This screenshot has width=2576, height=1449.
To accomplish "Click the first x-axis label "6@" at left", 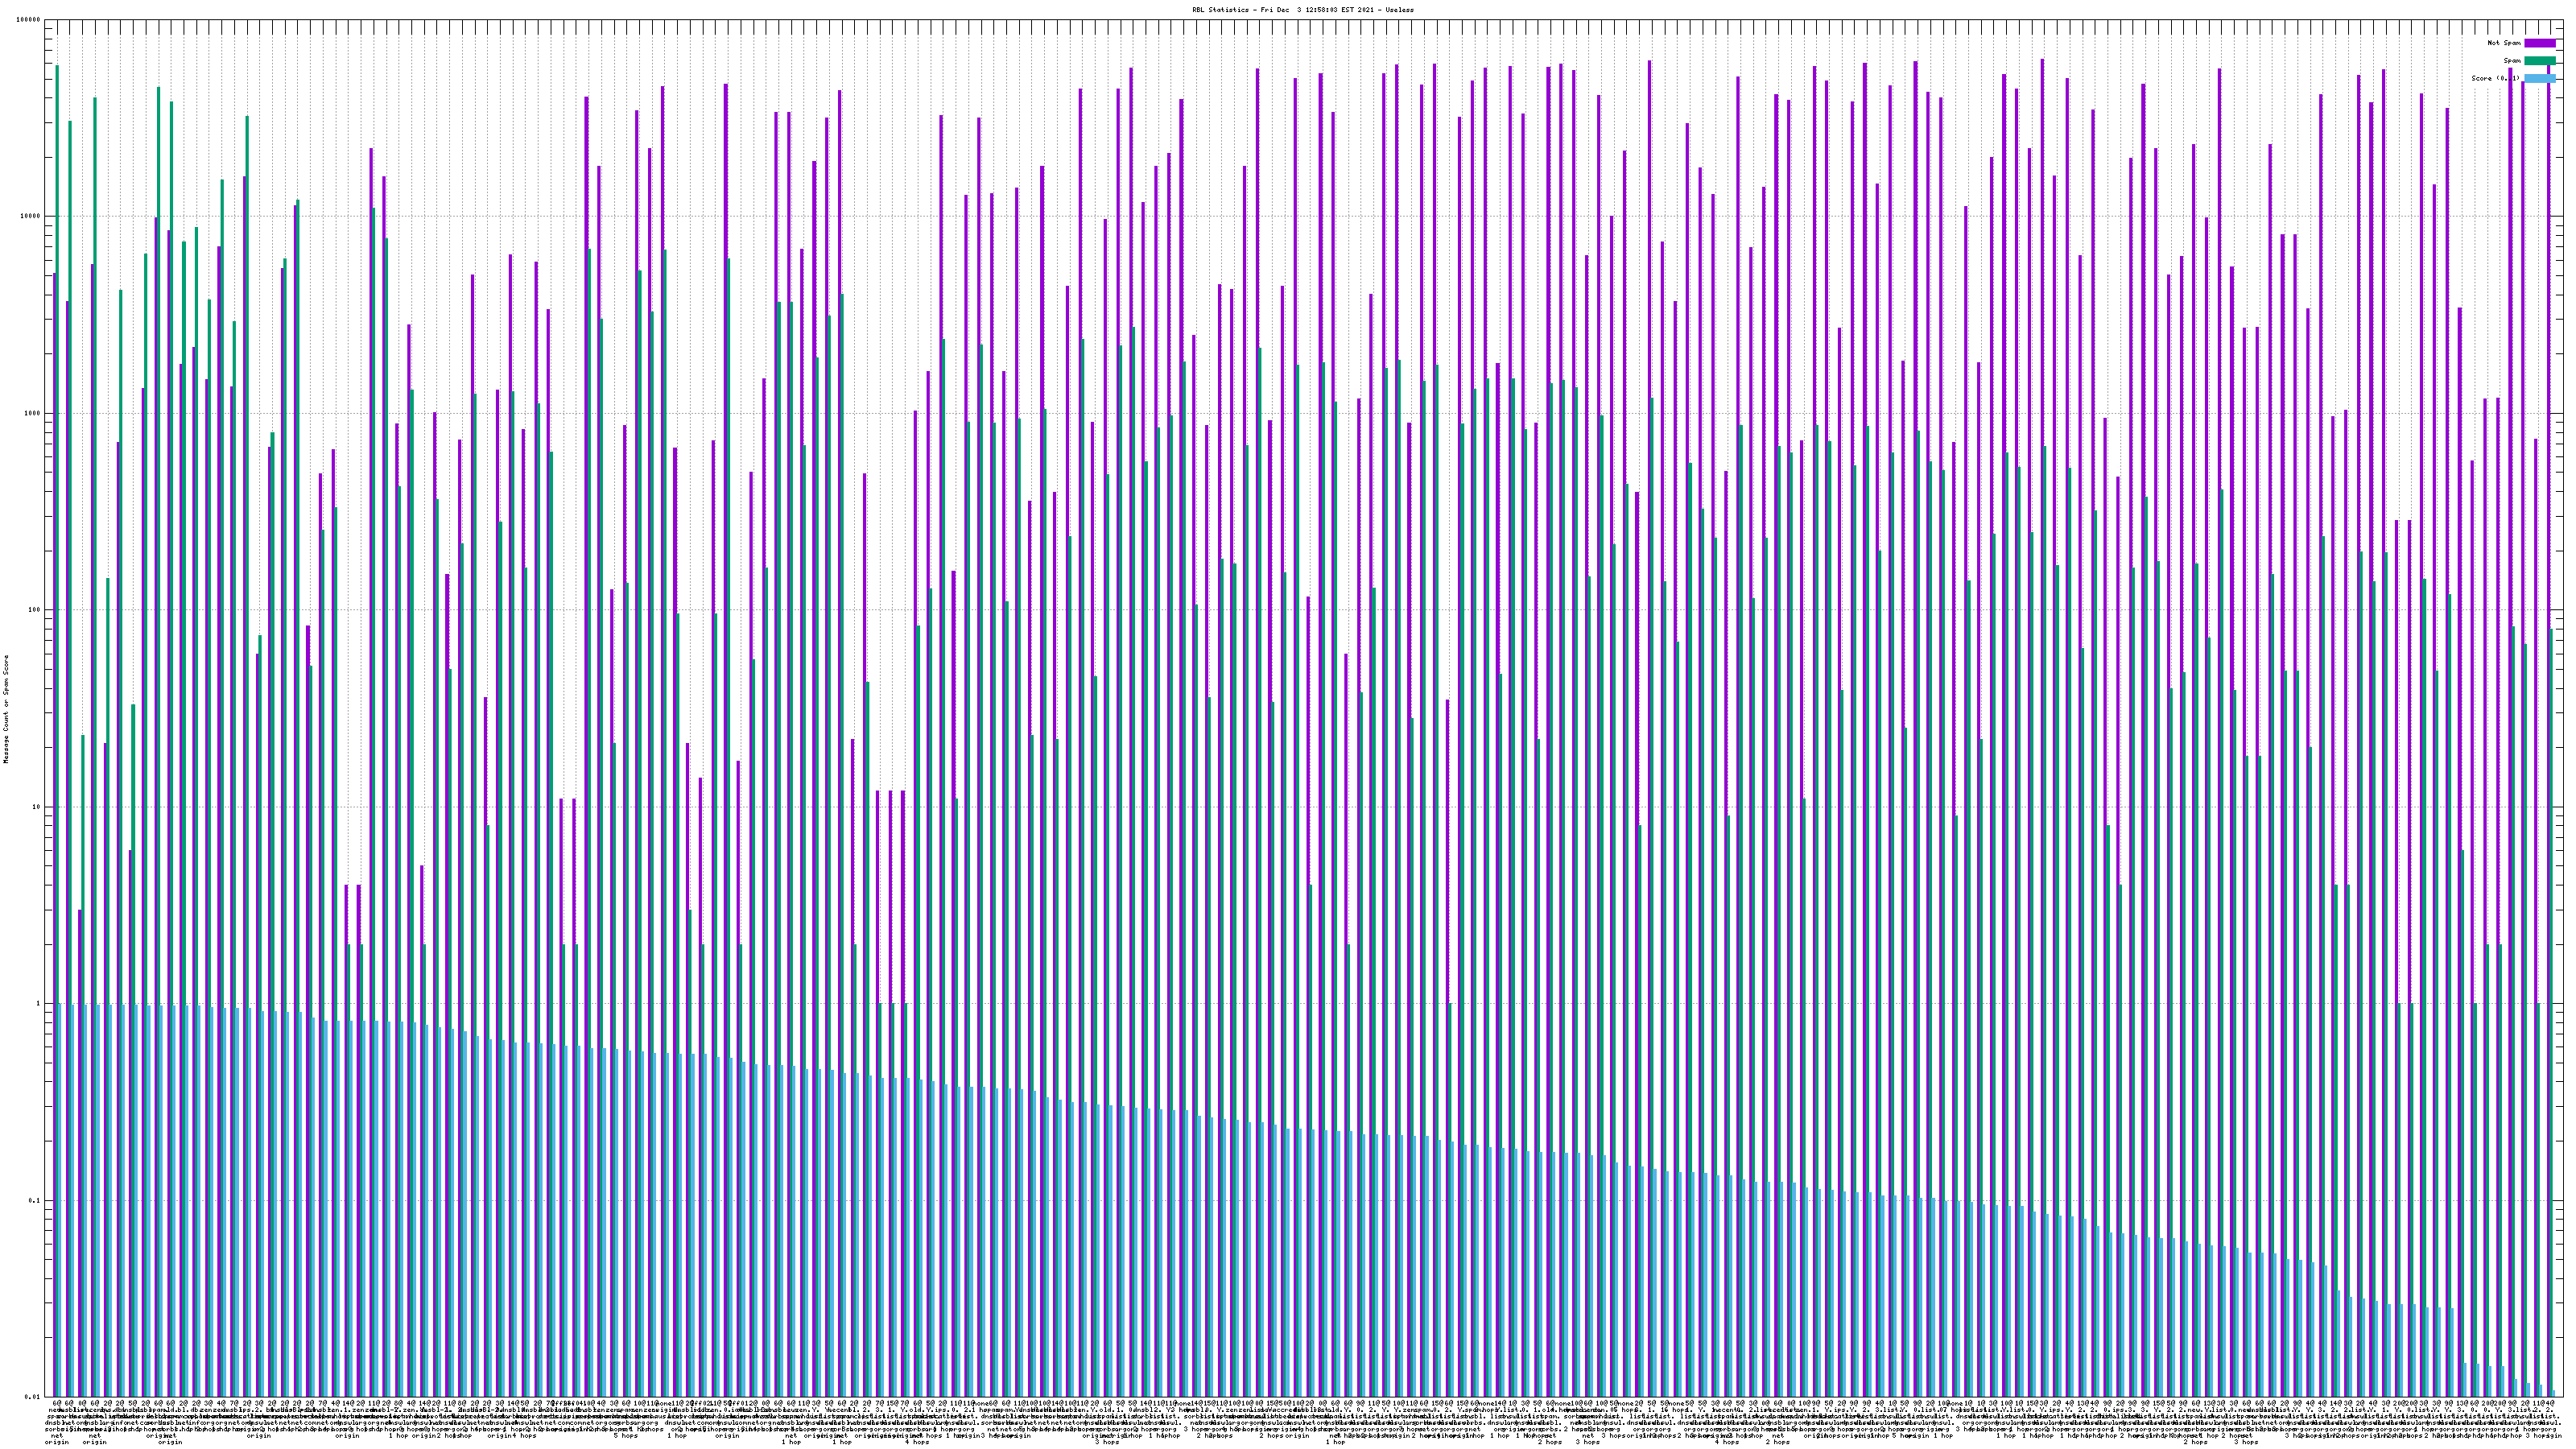I will click(56, 1404).
